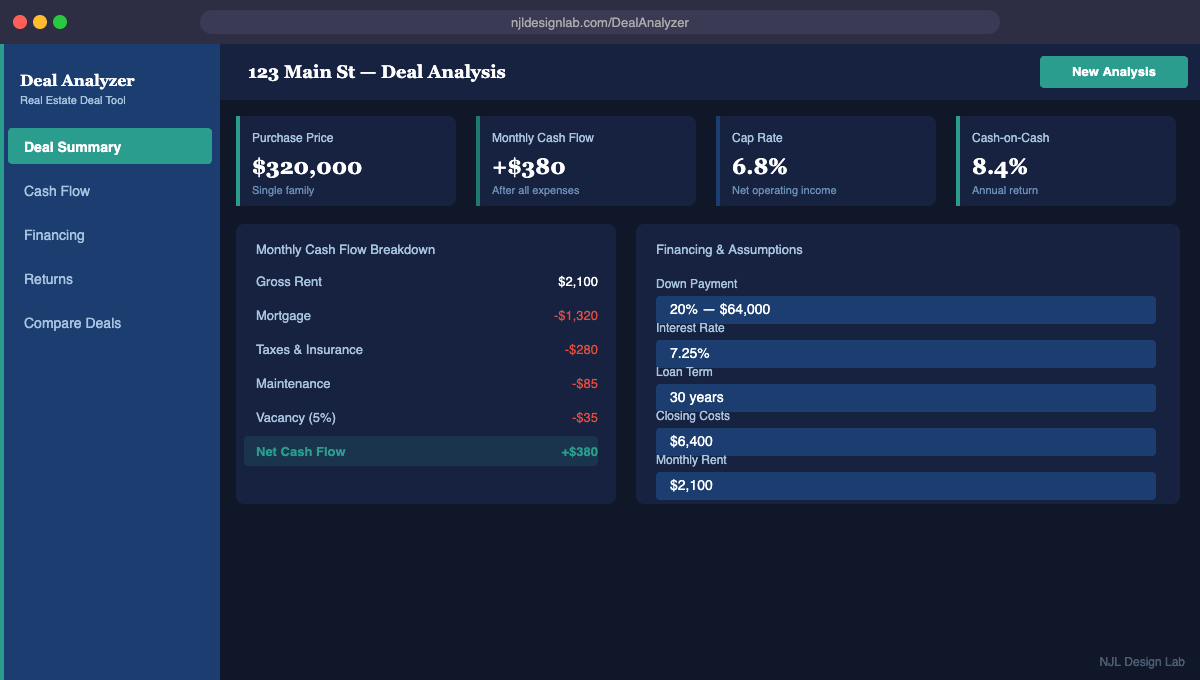Click the Deal Analyzer app title

coord(77,81)
